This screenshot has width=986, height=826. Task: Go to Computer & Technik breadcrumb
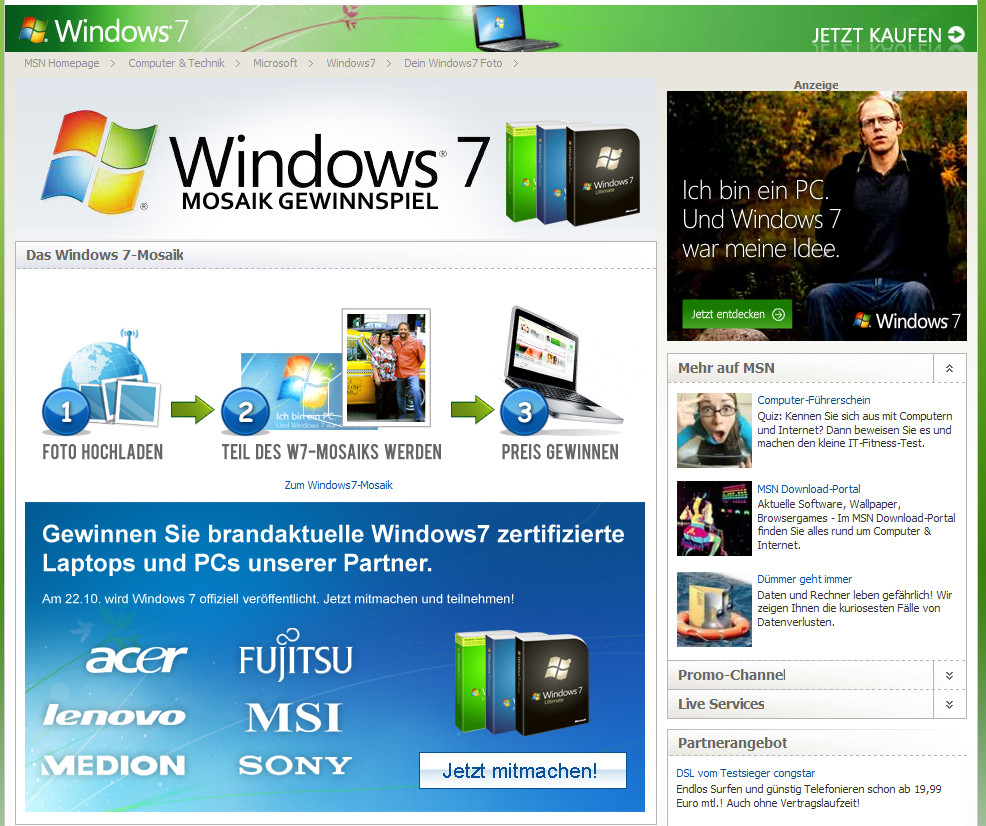[176, 63]
